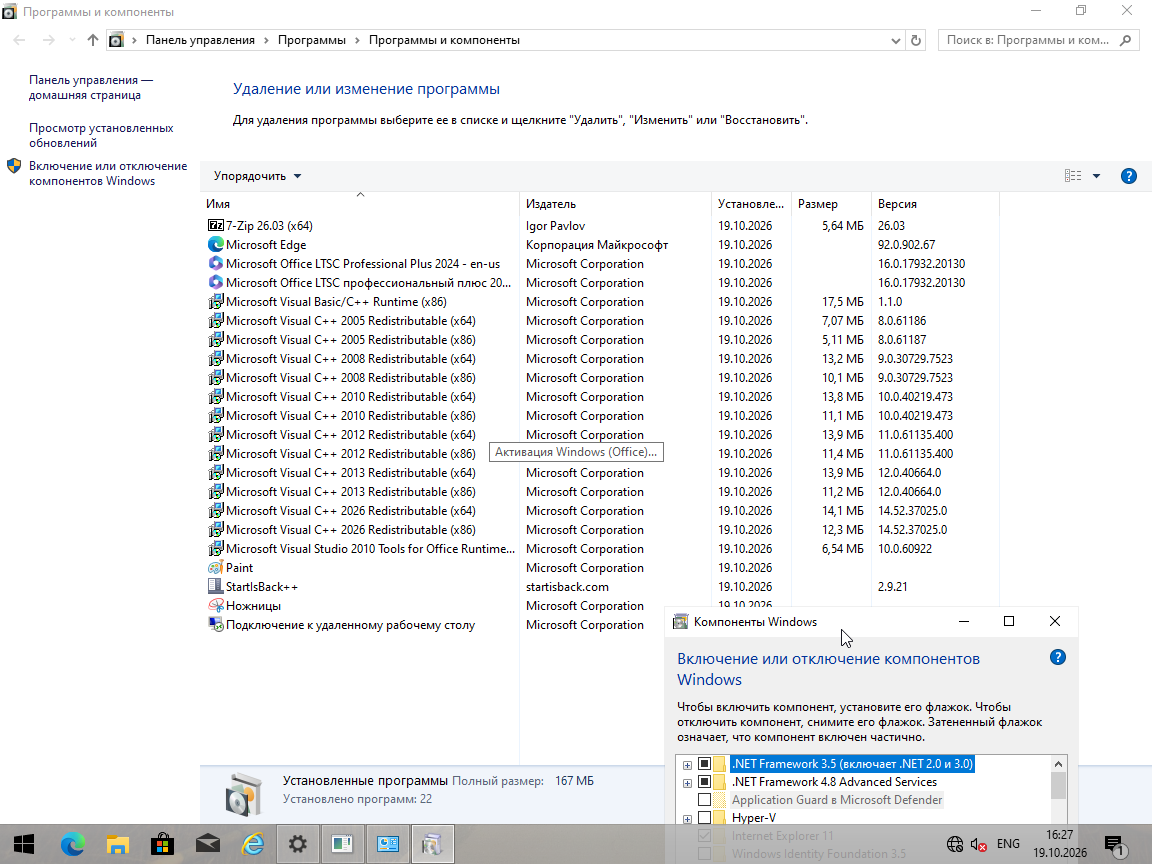Expand the .NET Framework 3.5 tree node
Screen dimensions: 1152x864
(x=688, y=765)
